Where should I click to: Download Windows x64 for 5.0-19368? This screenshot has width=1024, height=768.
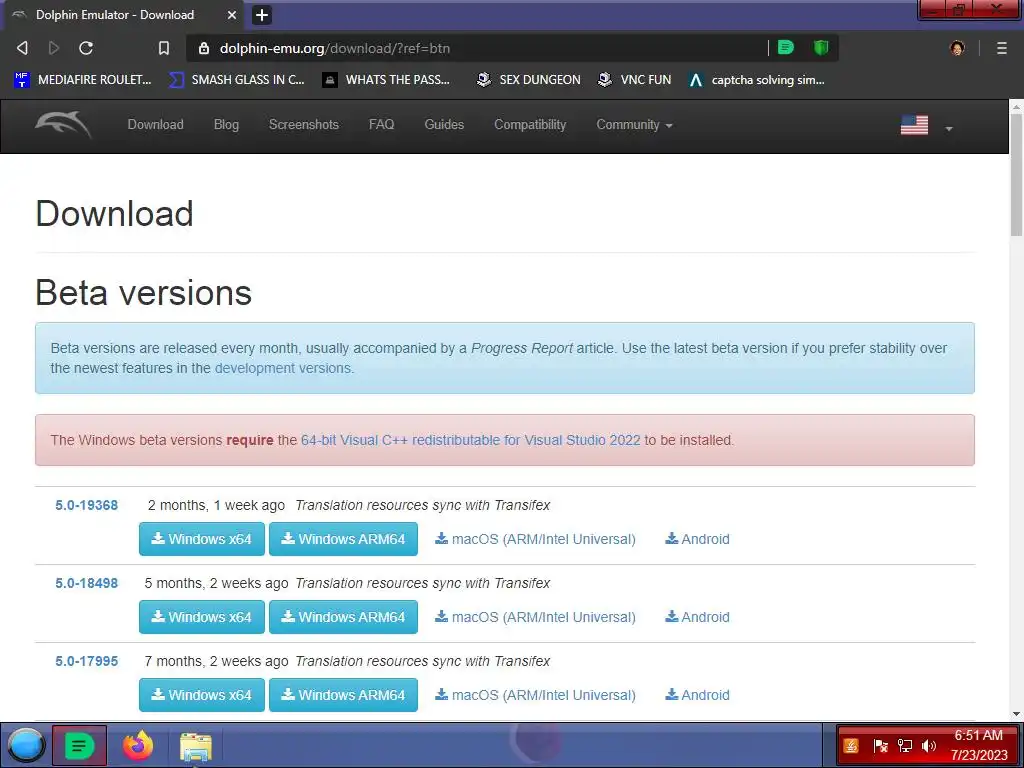pyautogui.click(x=202, y=539)
